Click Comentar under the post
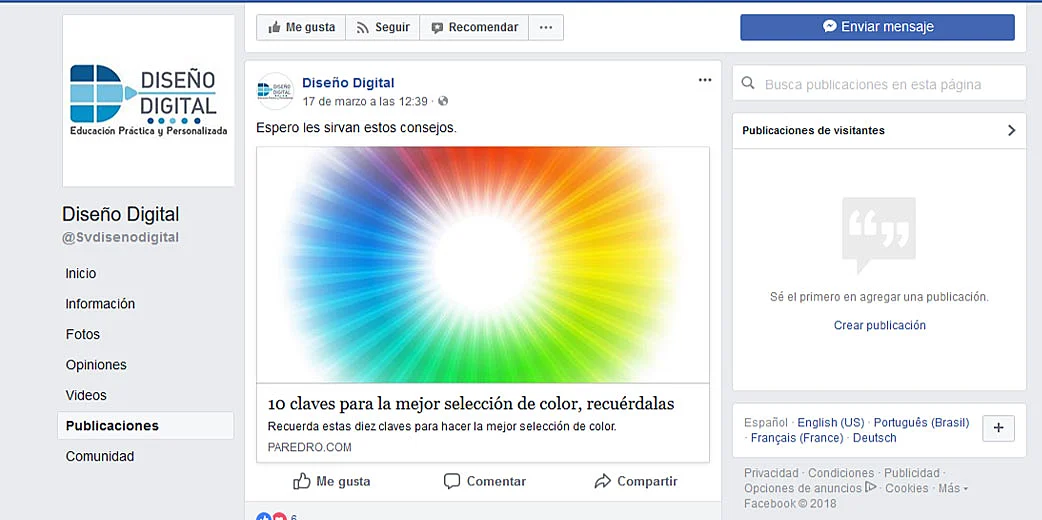 pyautogui.click(x=484, y=481)
